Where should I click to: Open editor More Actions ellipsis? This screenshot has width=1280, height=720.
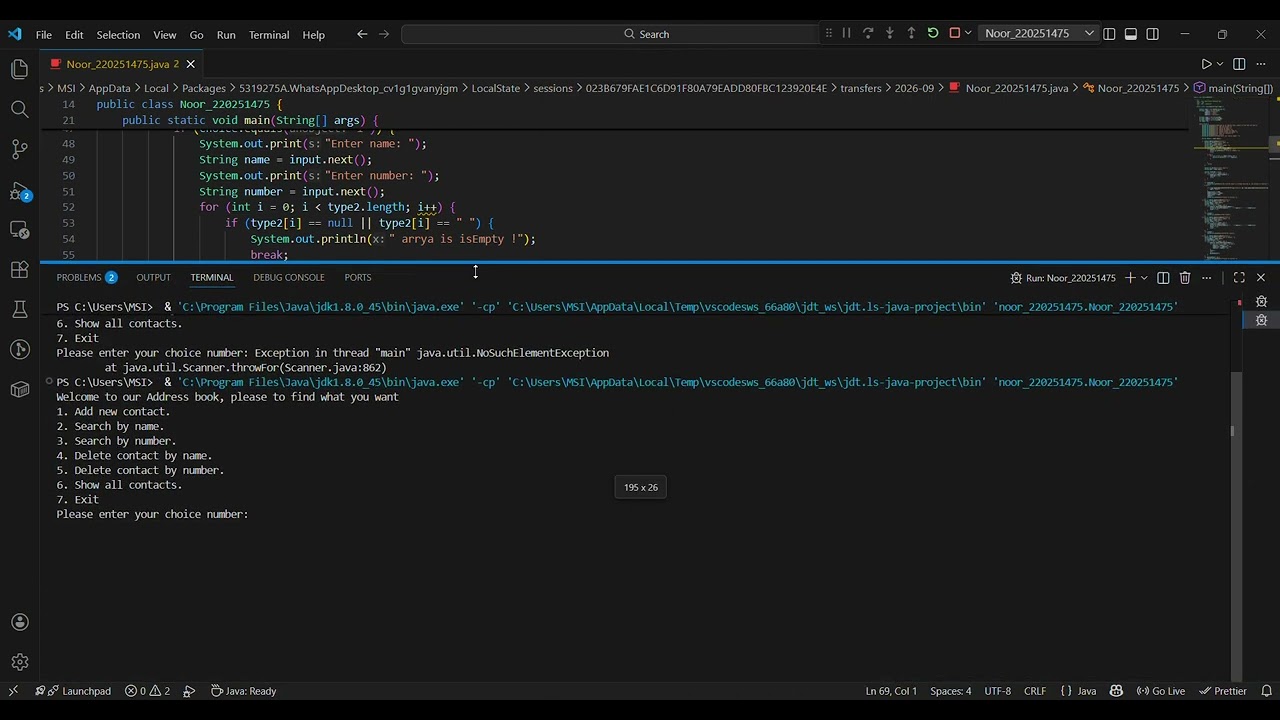pos(1261,63)
